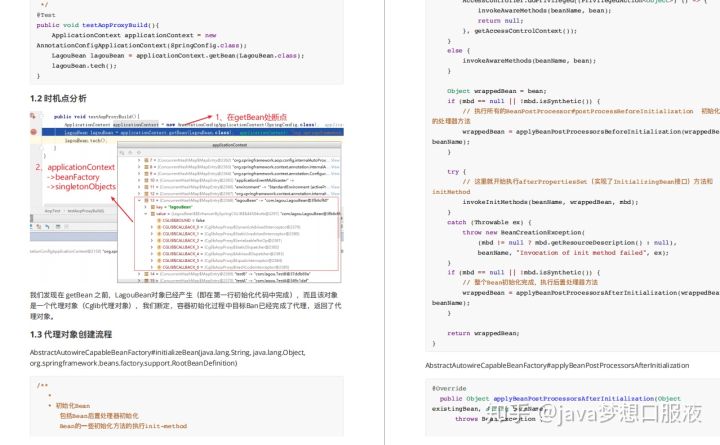
Task: Click the heading '1.3 代理对象创建流程'
Action: 71,334
